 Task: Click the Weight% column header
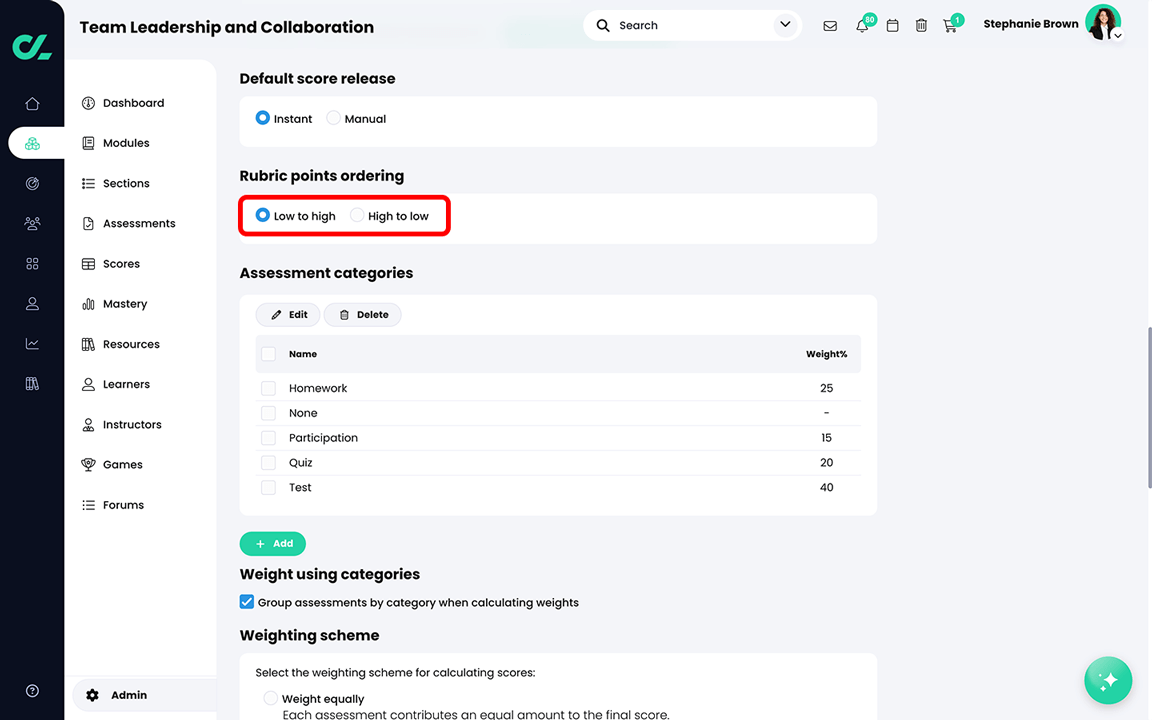point(827,354)
